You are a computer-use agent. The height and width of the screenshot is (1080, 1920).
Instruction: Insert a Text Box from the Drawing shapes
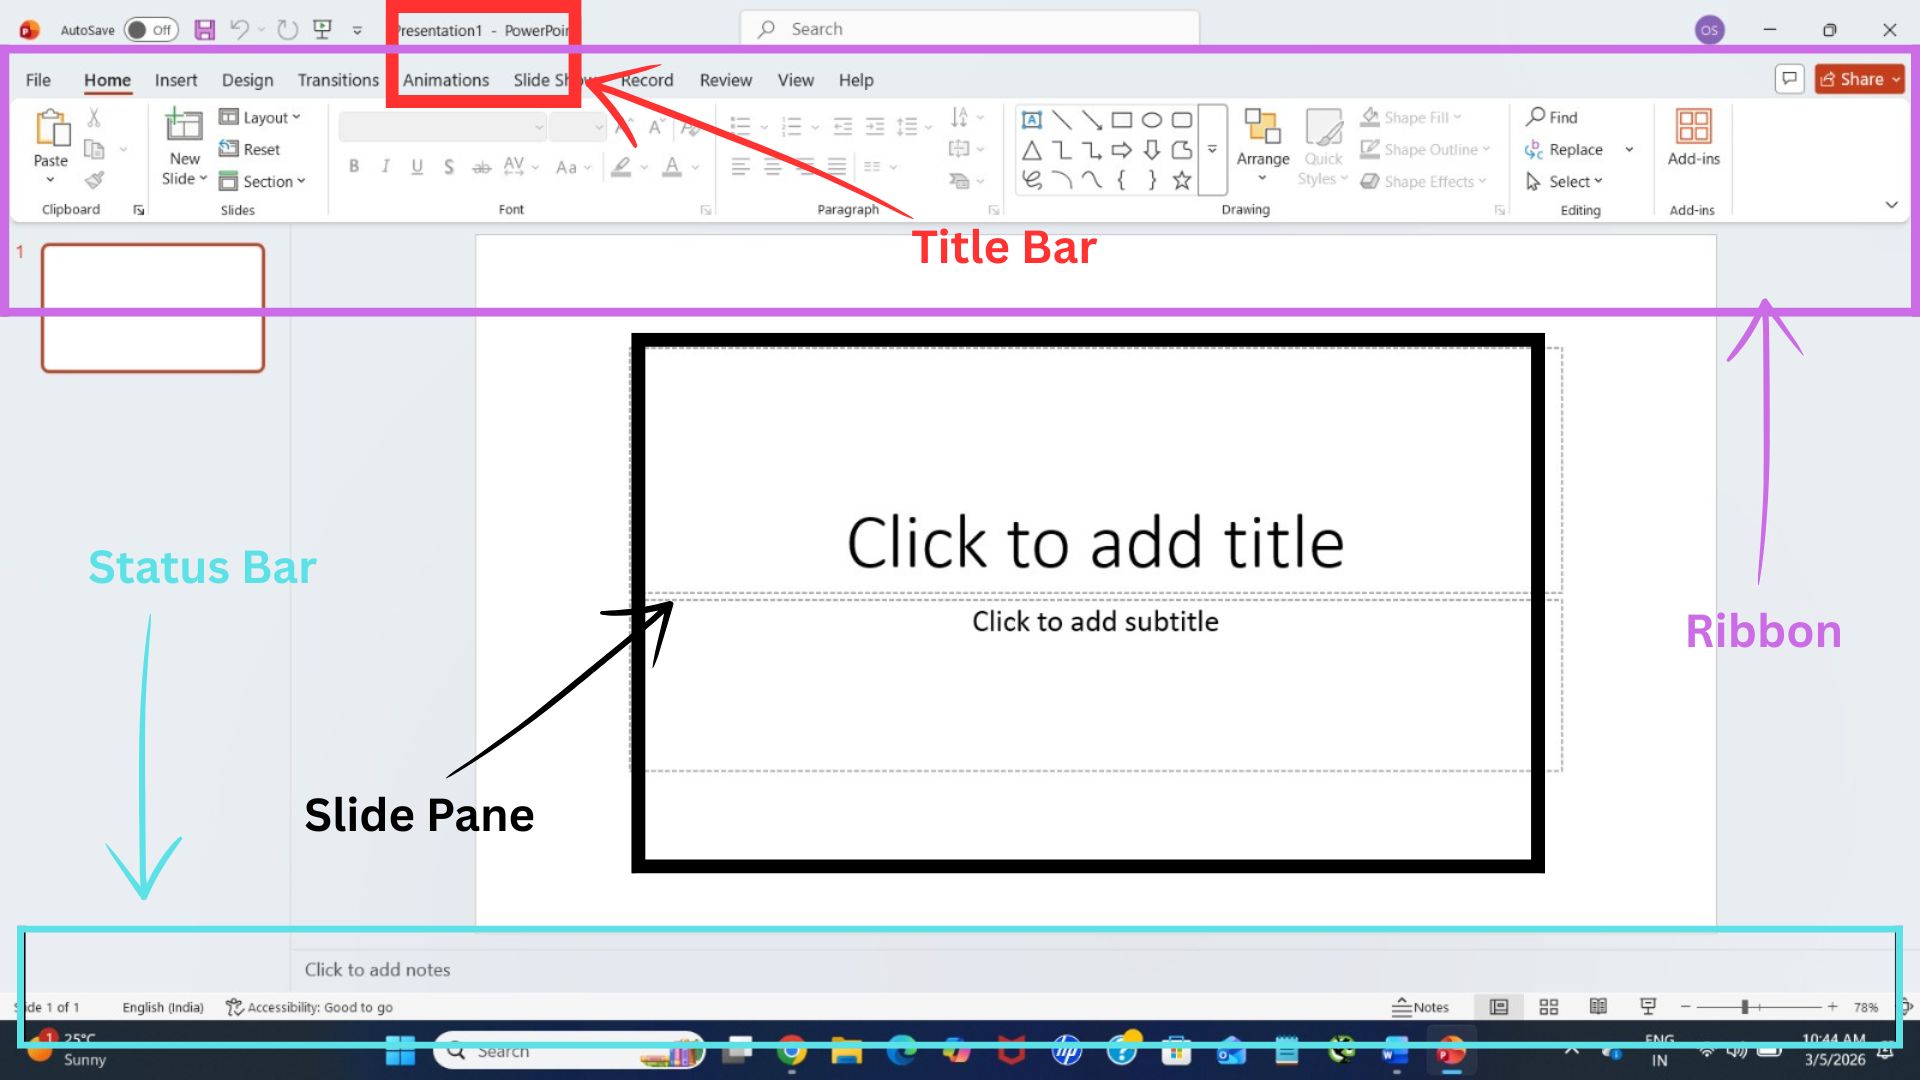[x=1032, y=119]
